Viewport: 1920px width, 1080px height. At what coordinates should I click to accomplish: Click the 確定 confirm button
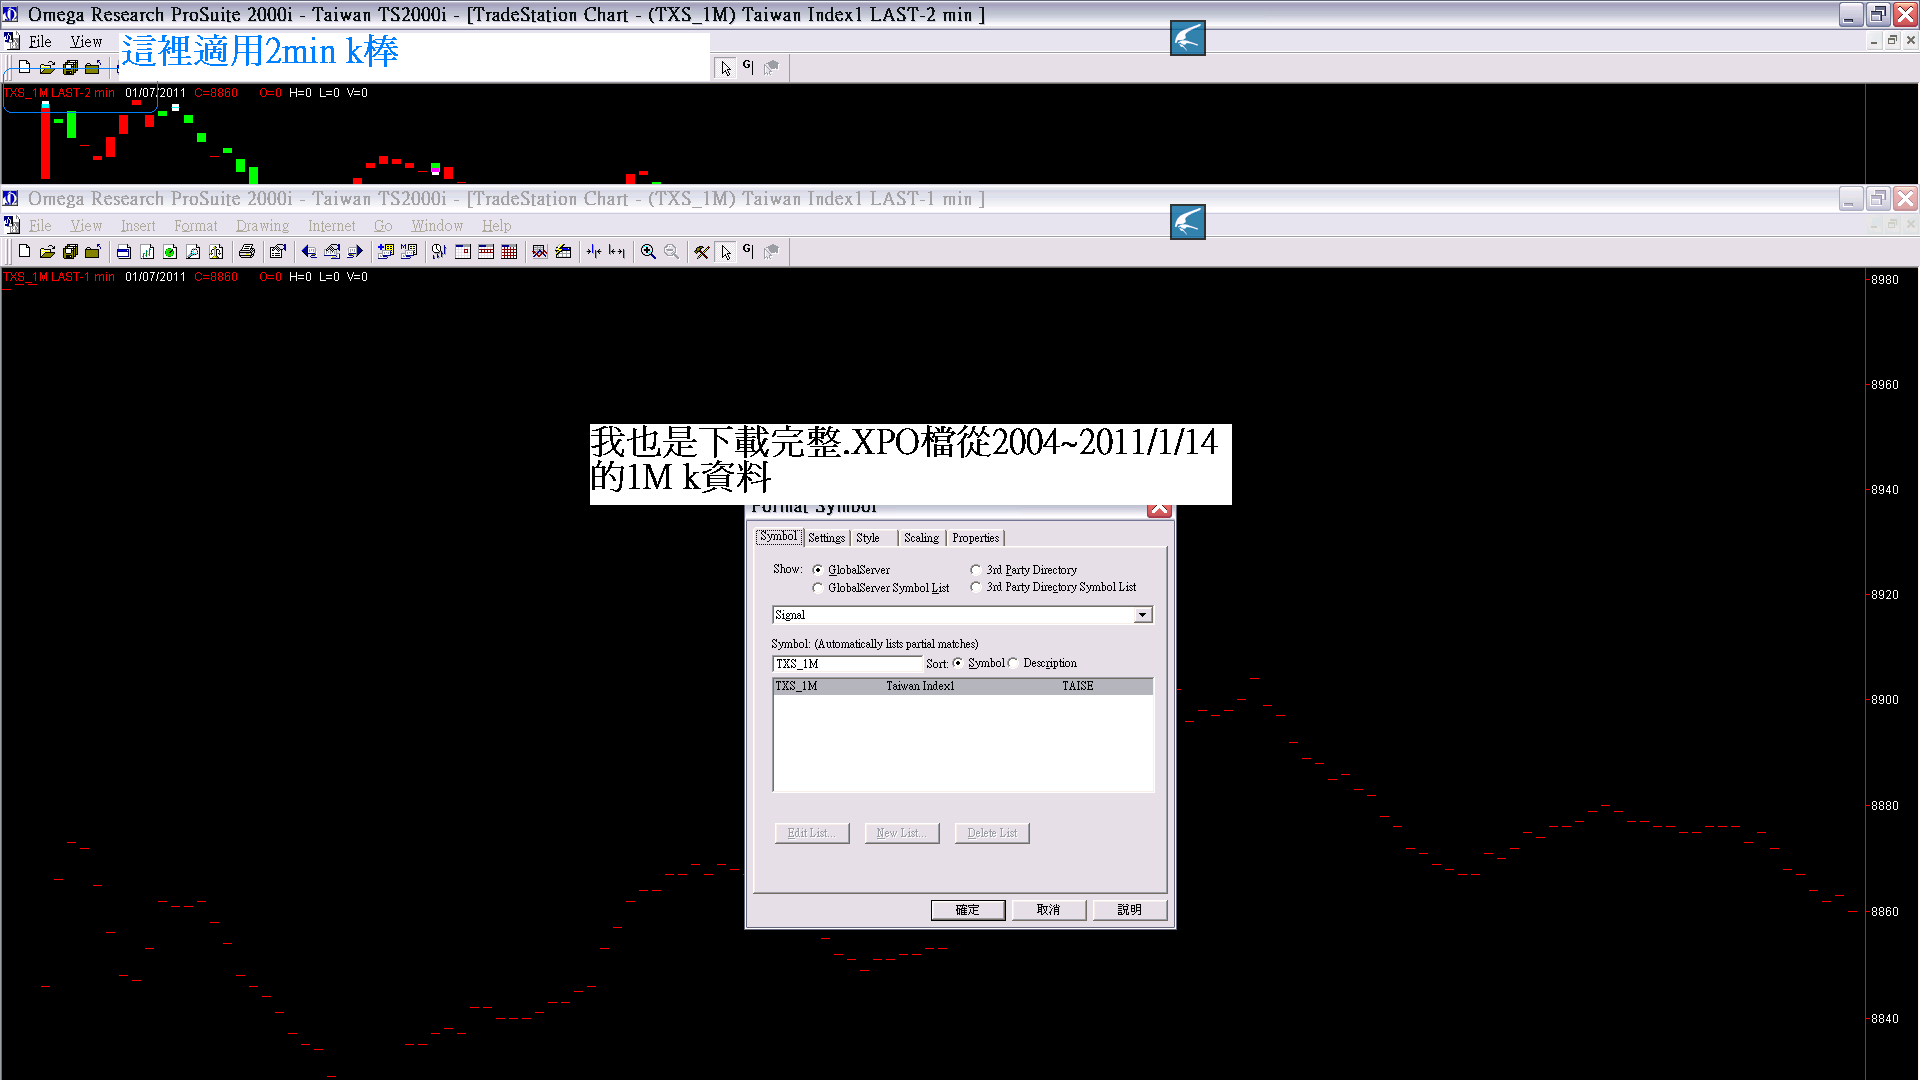point(967,910)
